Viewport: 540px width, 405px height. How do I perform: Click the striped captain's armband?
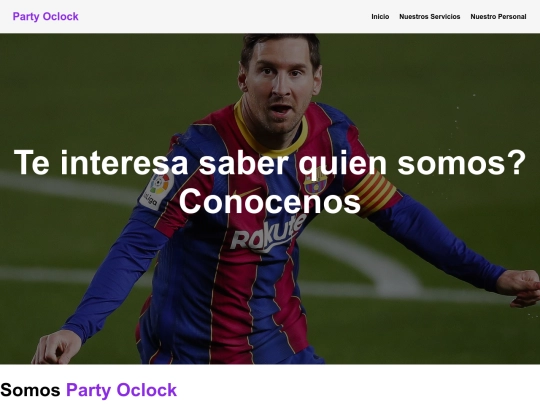[373, 194]
